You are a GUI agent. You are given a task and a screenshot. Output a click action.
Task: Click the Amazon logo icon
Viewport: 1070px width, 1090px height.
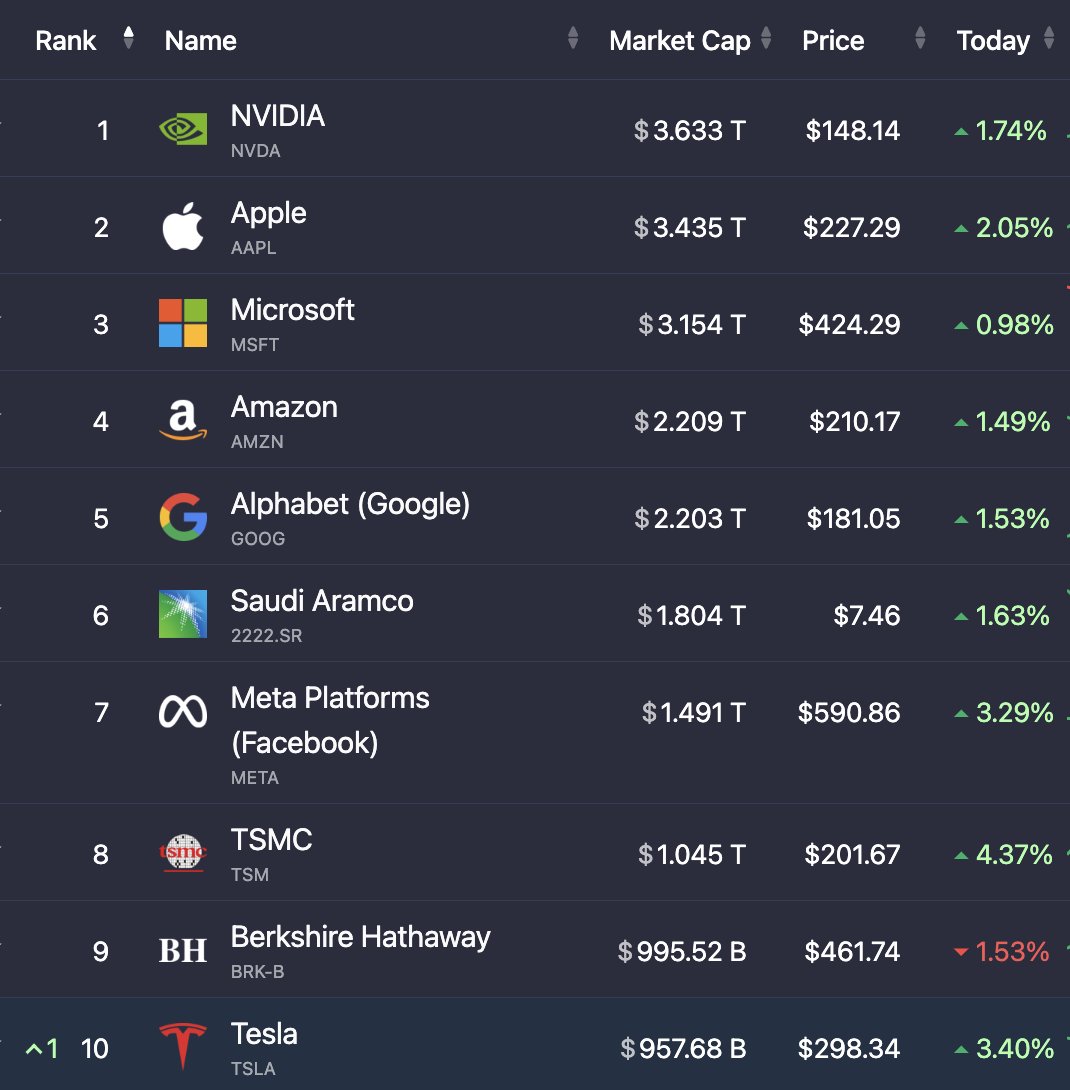pos(183,421)
